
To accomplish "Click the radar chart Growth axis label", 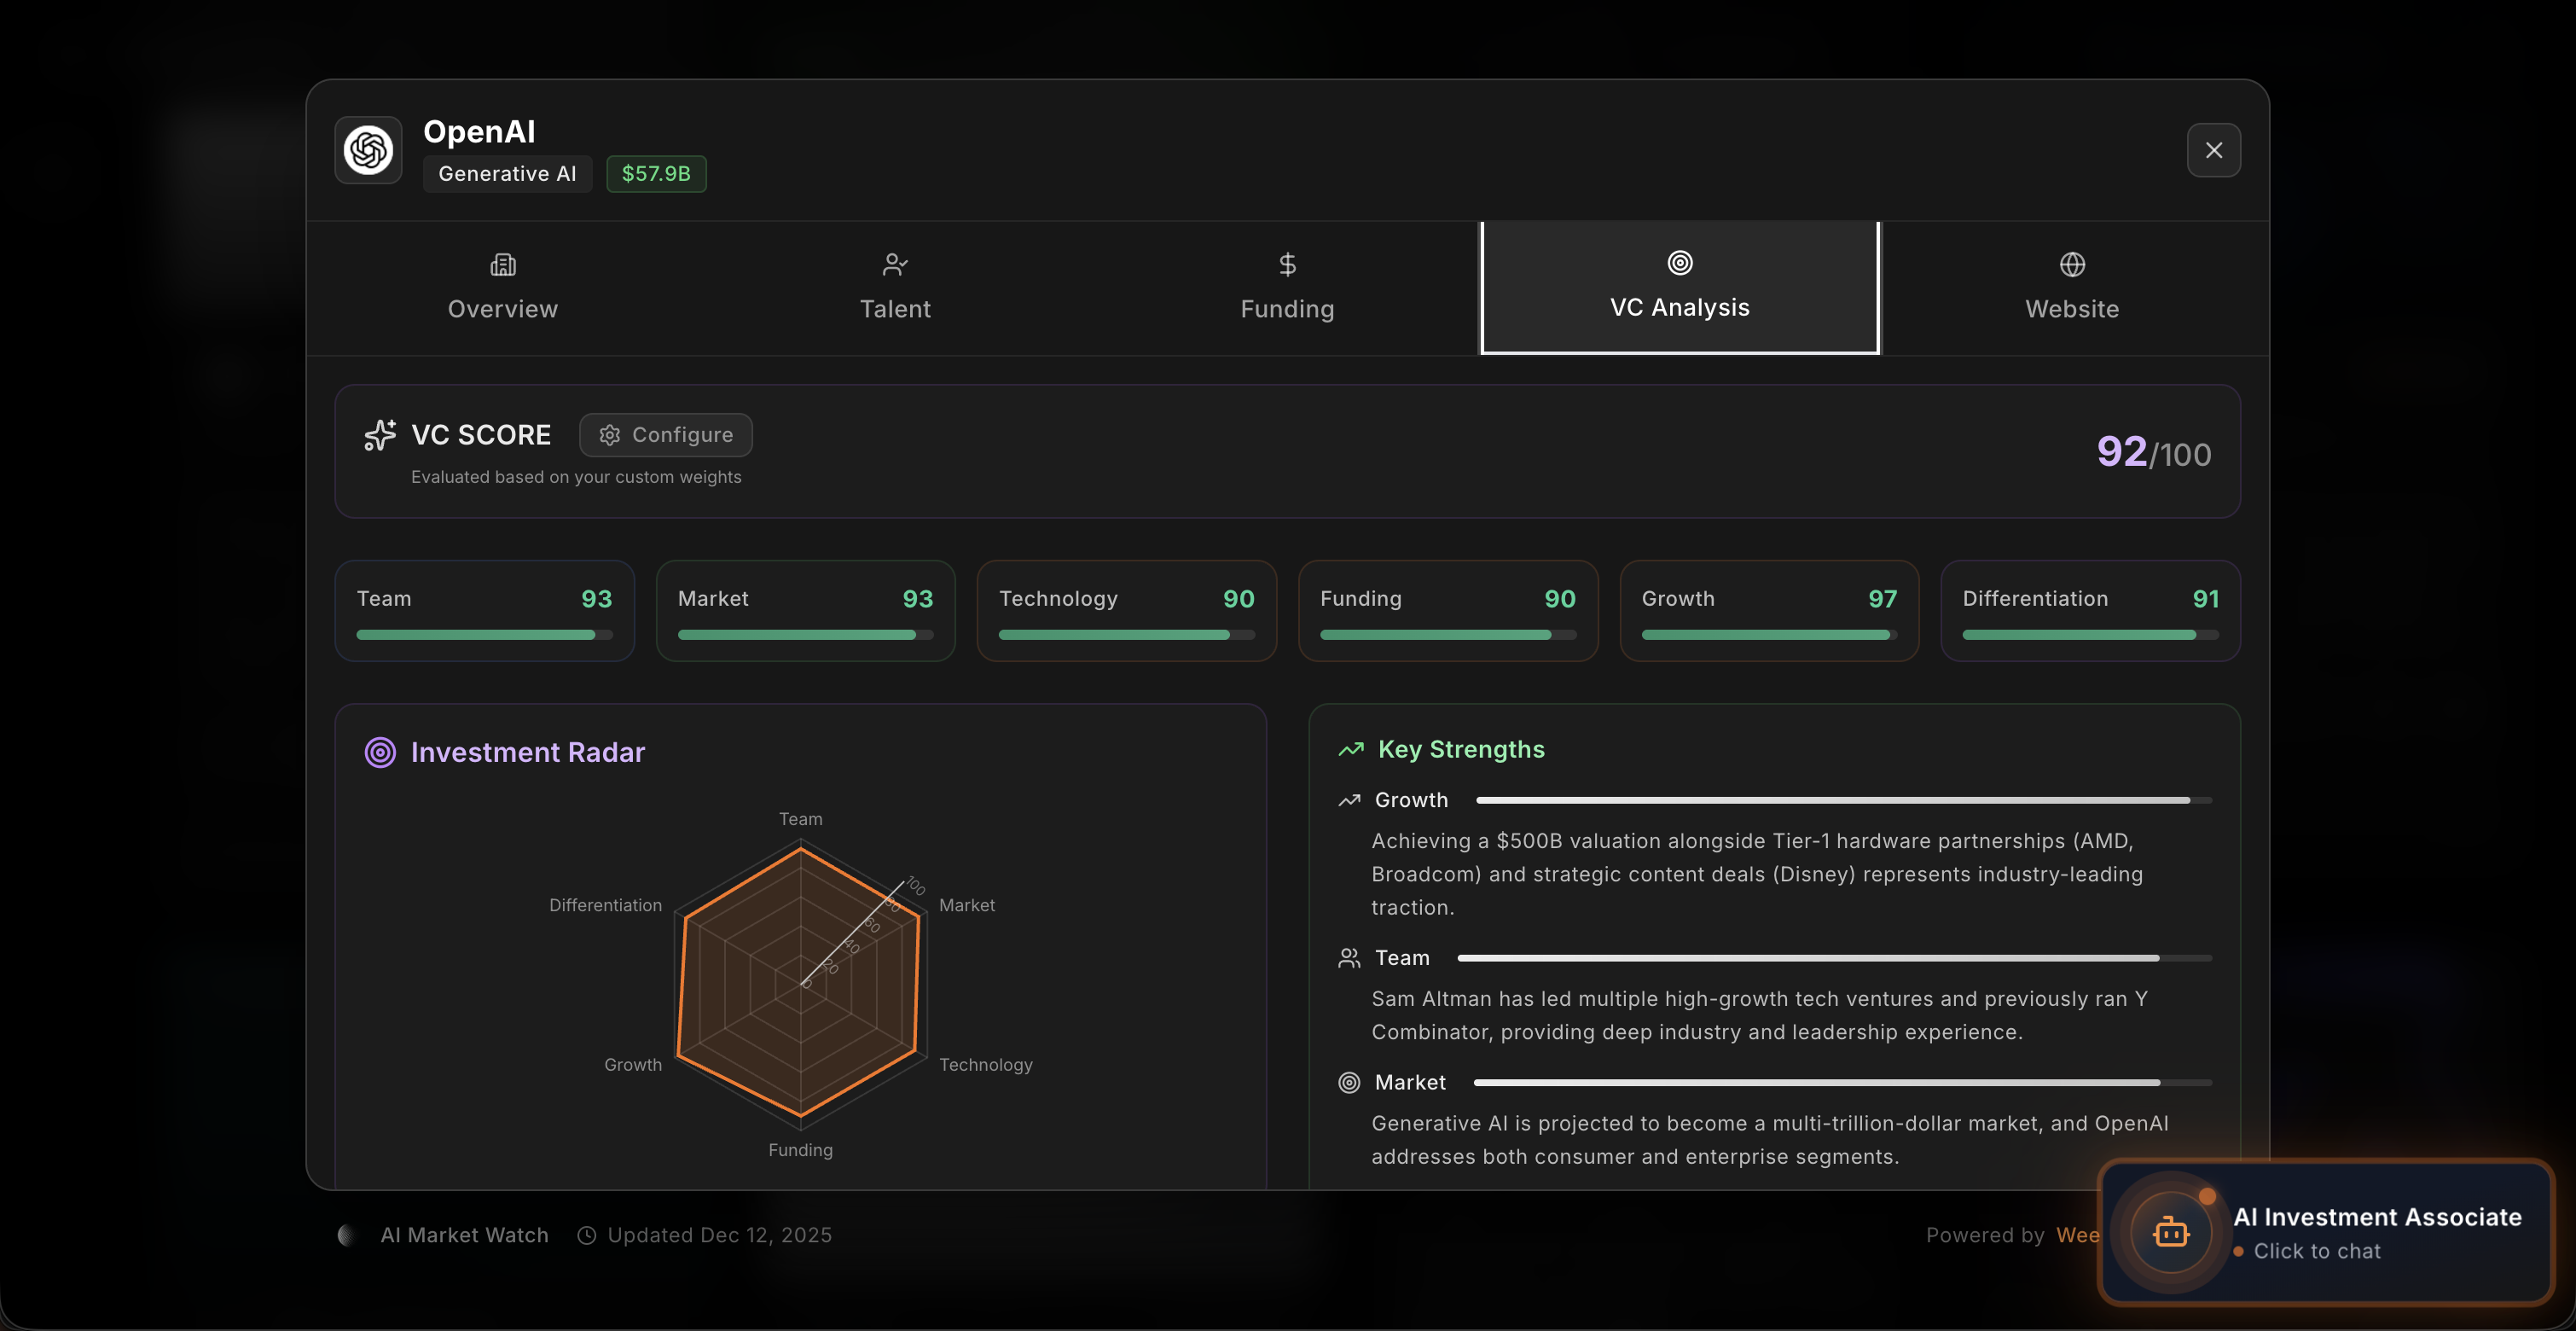I will coord(633,1065).
